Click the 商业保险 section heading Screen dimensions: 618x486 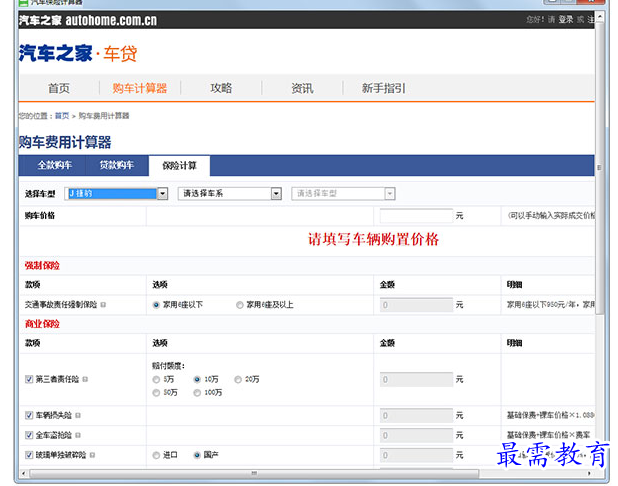(42, 324)
